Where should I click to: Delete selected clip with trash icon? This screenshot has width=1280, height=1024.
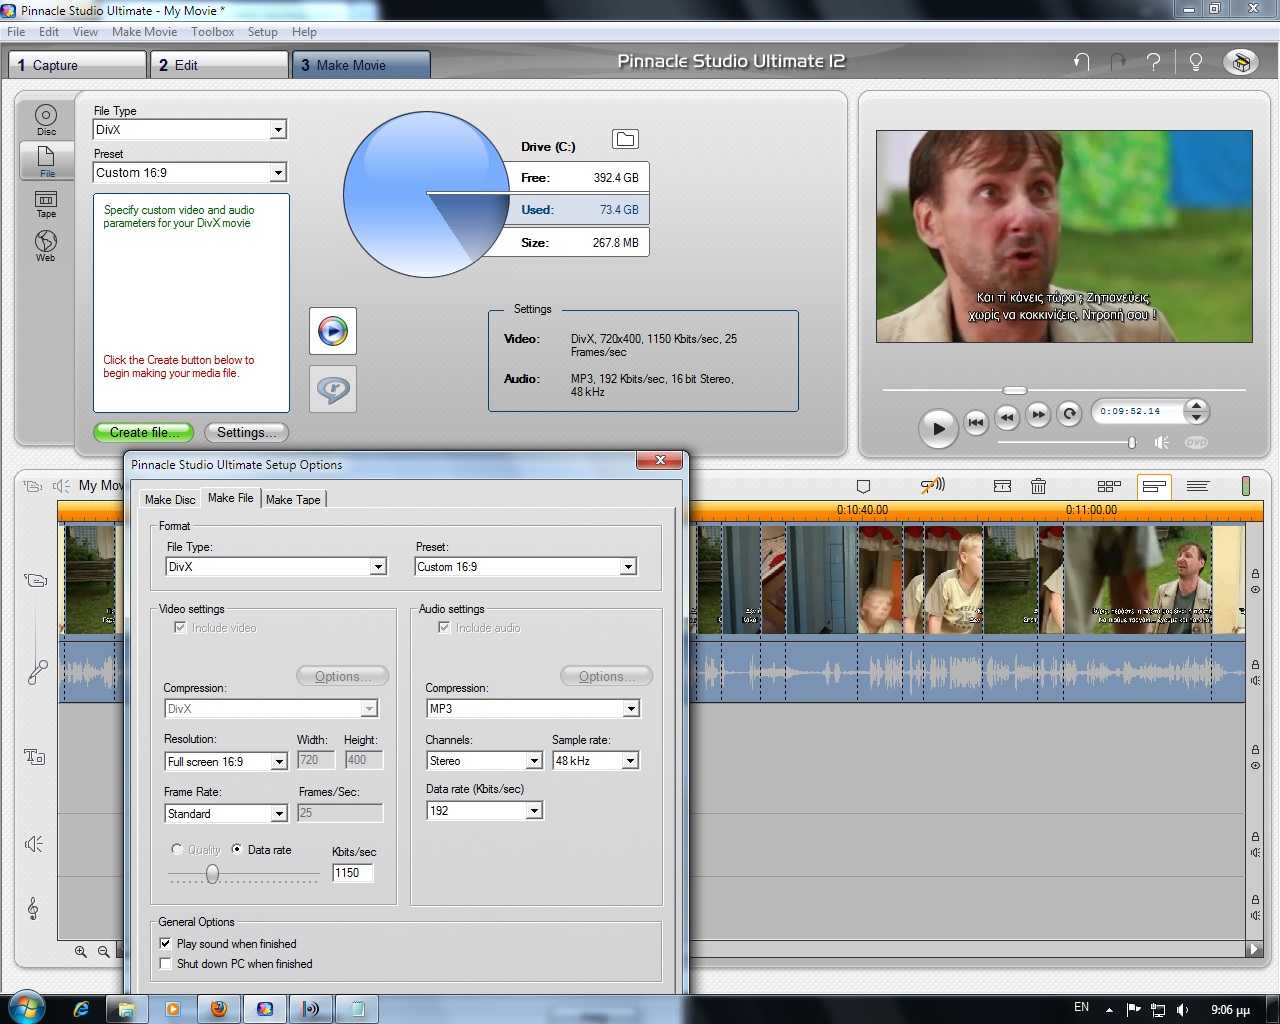tap(1038, 486)
